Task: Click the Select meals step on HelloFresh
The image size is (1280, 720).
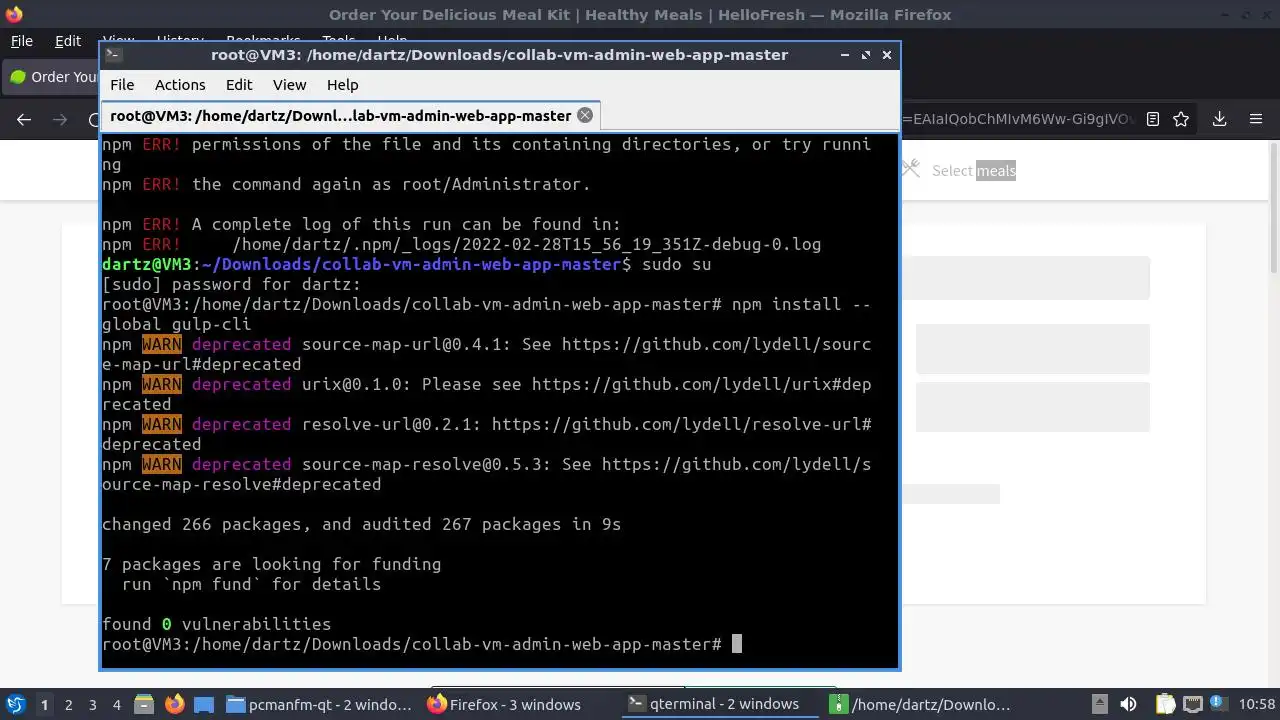Action: 973,171
